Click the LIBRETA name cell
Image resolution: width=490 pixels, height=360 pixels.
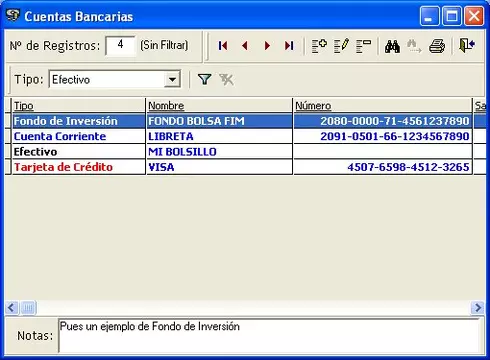(x=219, y=136)
